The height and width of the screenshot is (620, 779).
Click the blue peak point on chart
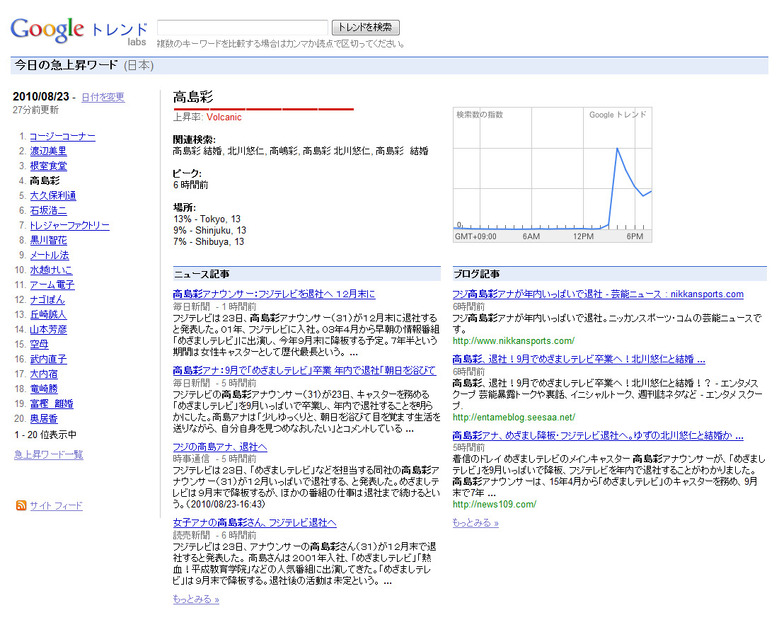617,148
